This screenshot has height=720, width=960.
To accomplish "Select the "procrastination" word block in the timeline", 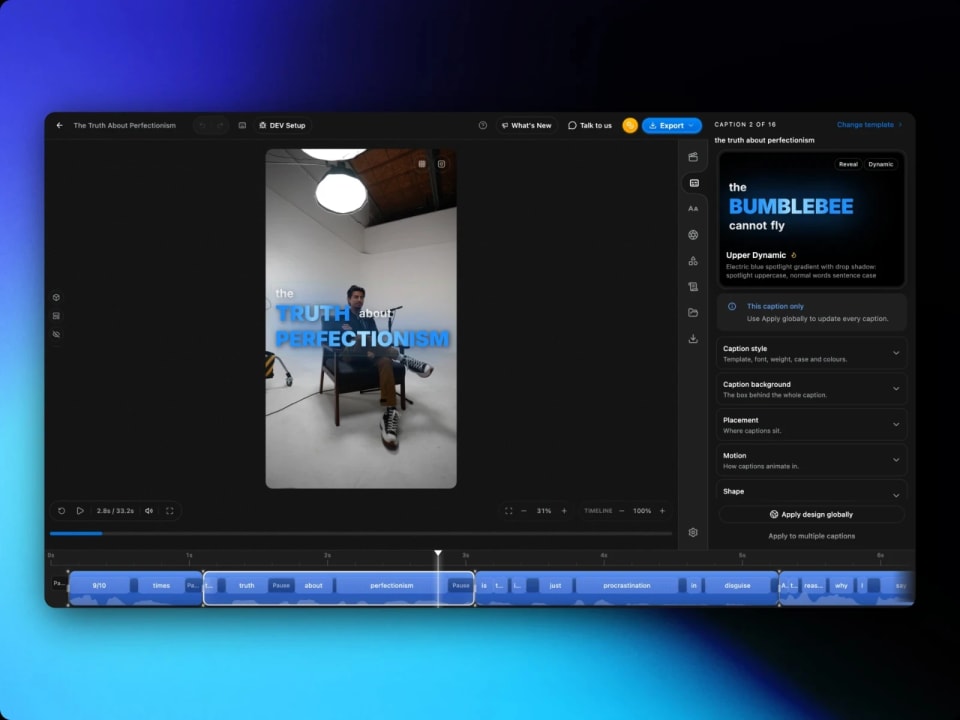I will 627,586.
